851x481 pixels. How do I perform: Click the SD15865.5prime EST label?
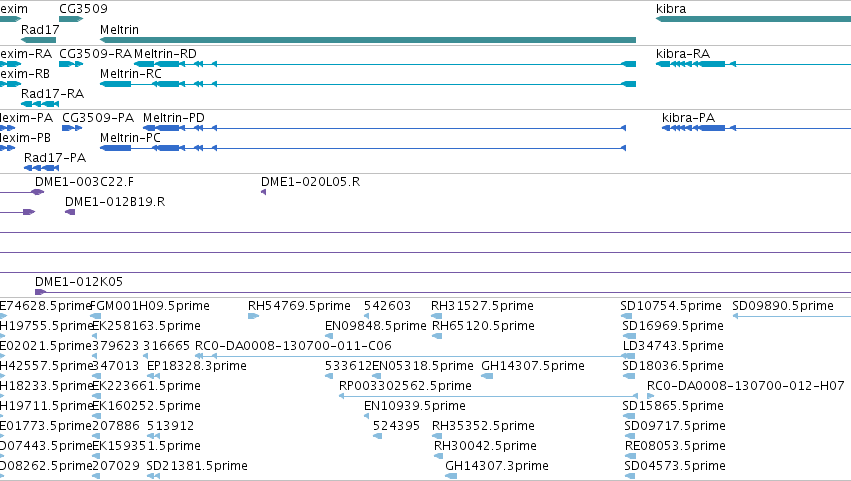coord(673,407)
